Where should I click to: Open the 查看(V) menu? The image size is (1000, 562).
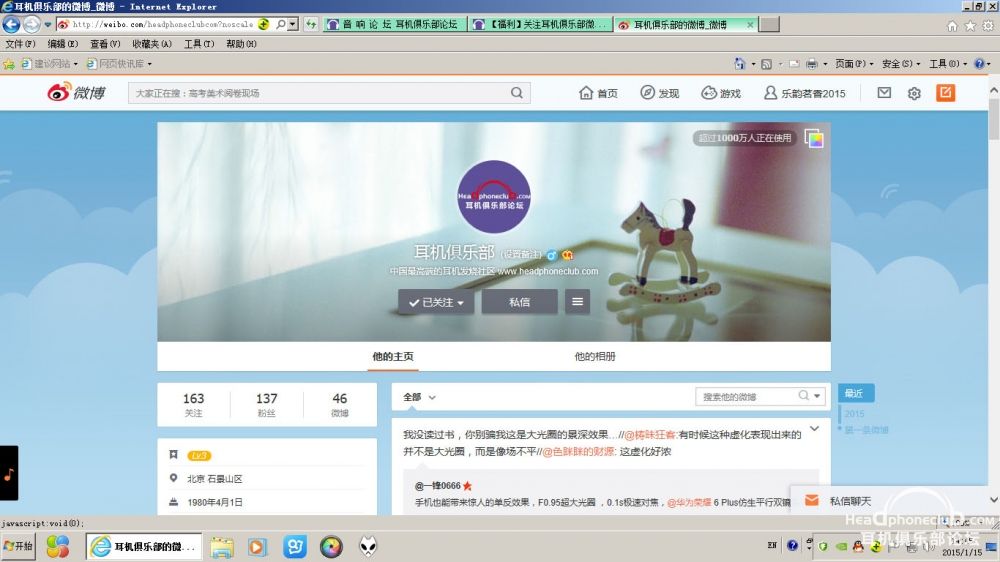tap(105, 44)
